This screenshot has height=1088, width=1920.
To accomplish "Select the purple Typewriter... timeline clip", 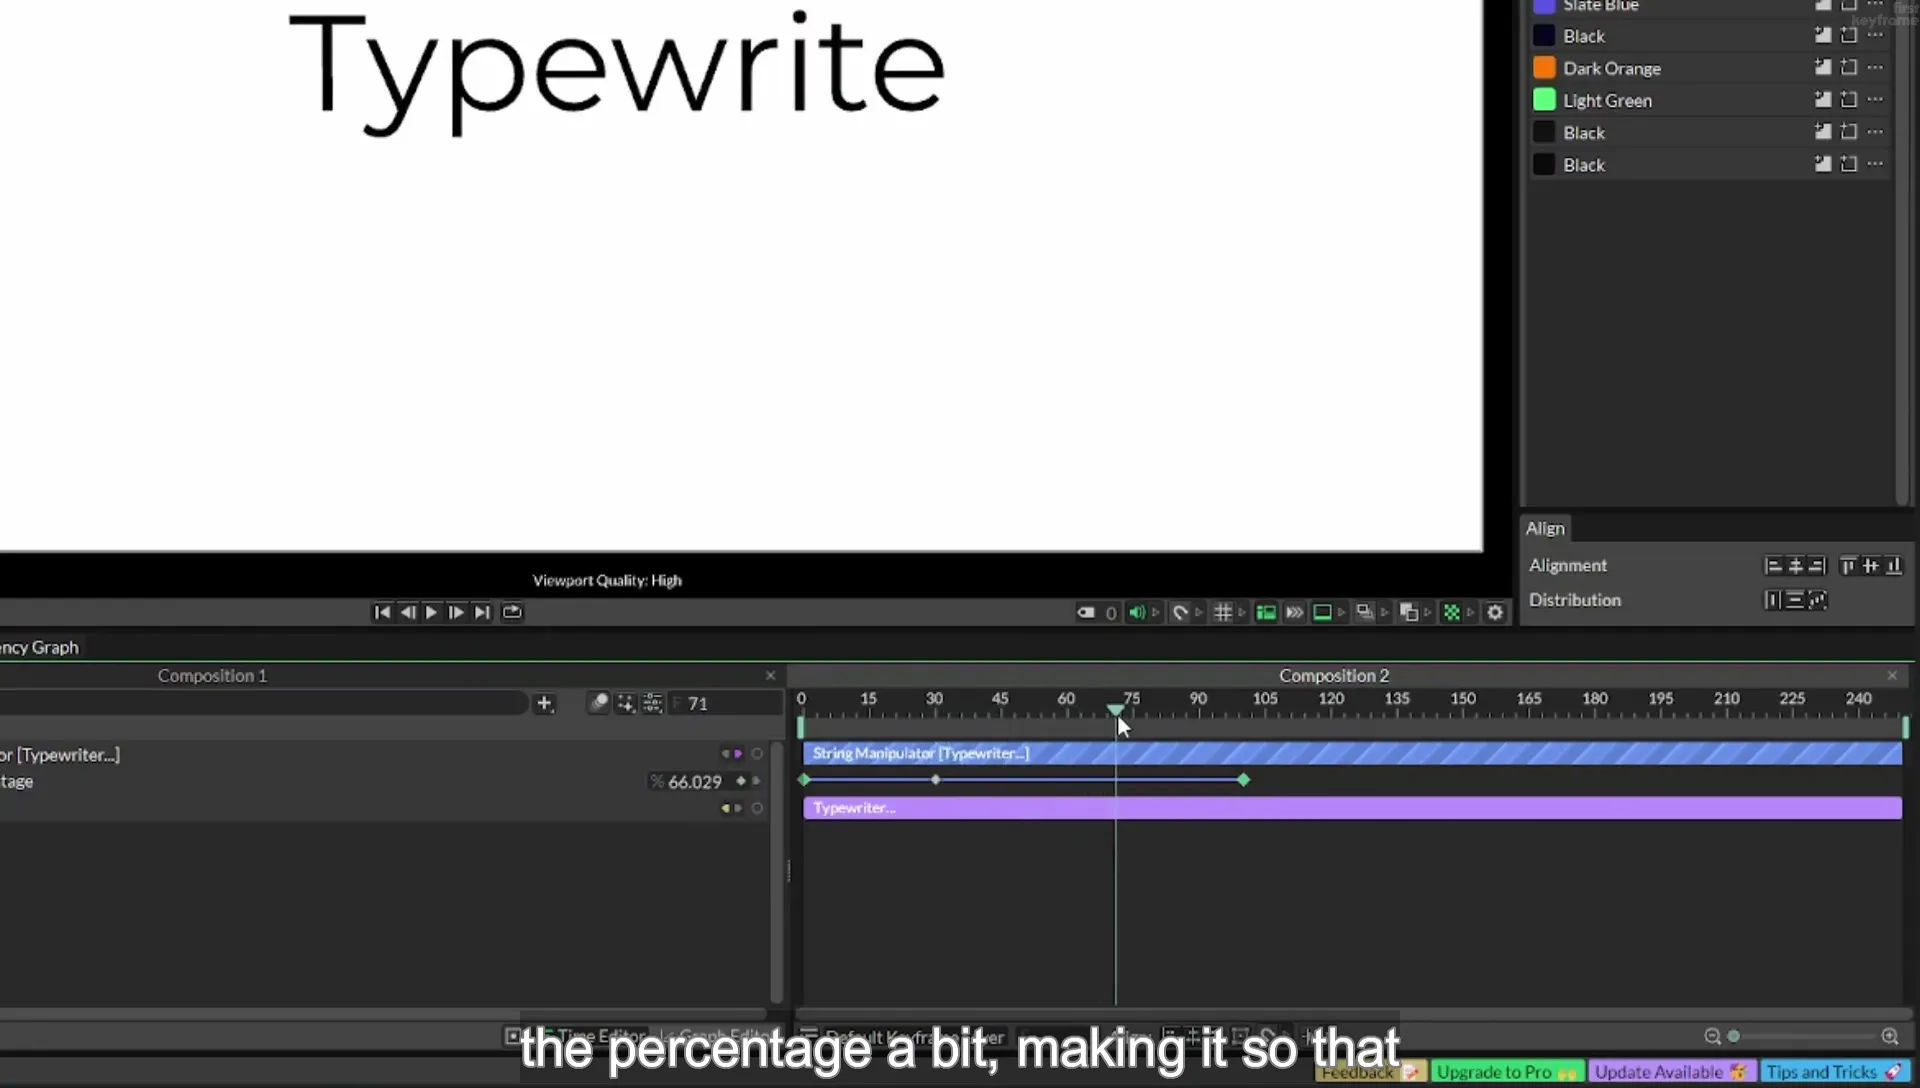I will (x=1352, y=808).
